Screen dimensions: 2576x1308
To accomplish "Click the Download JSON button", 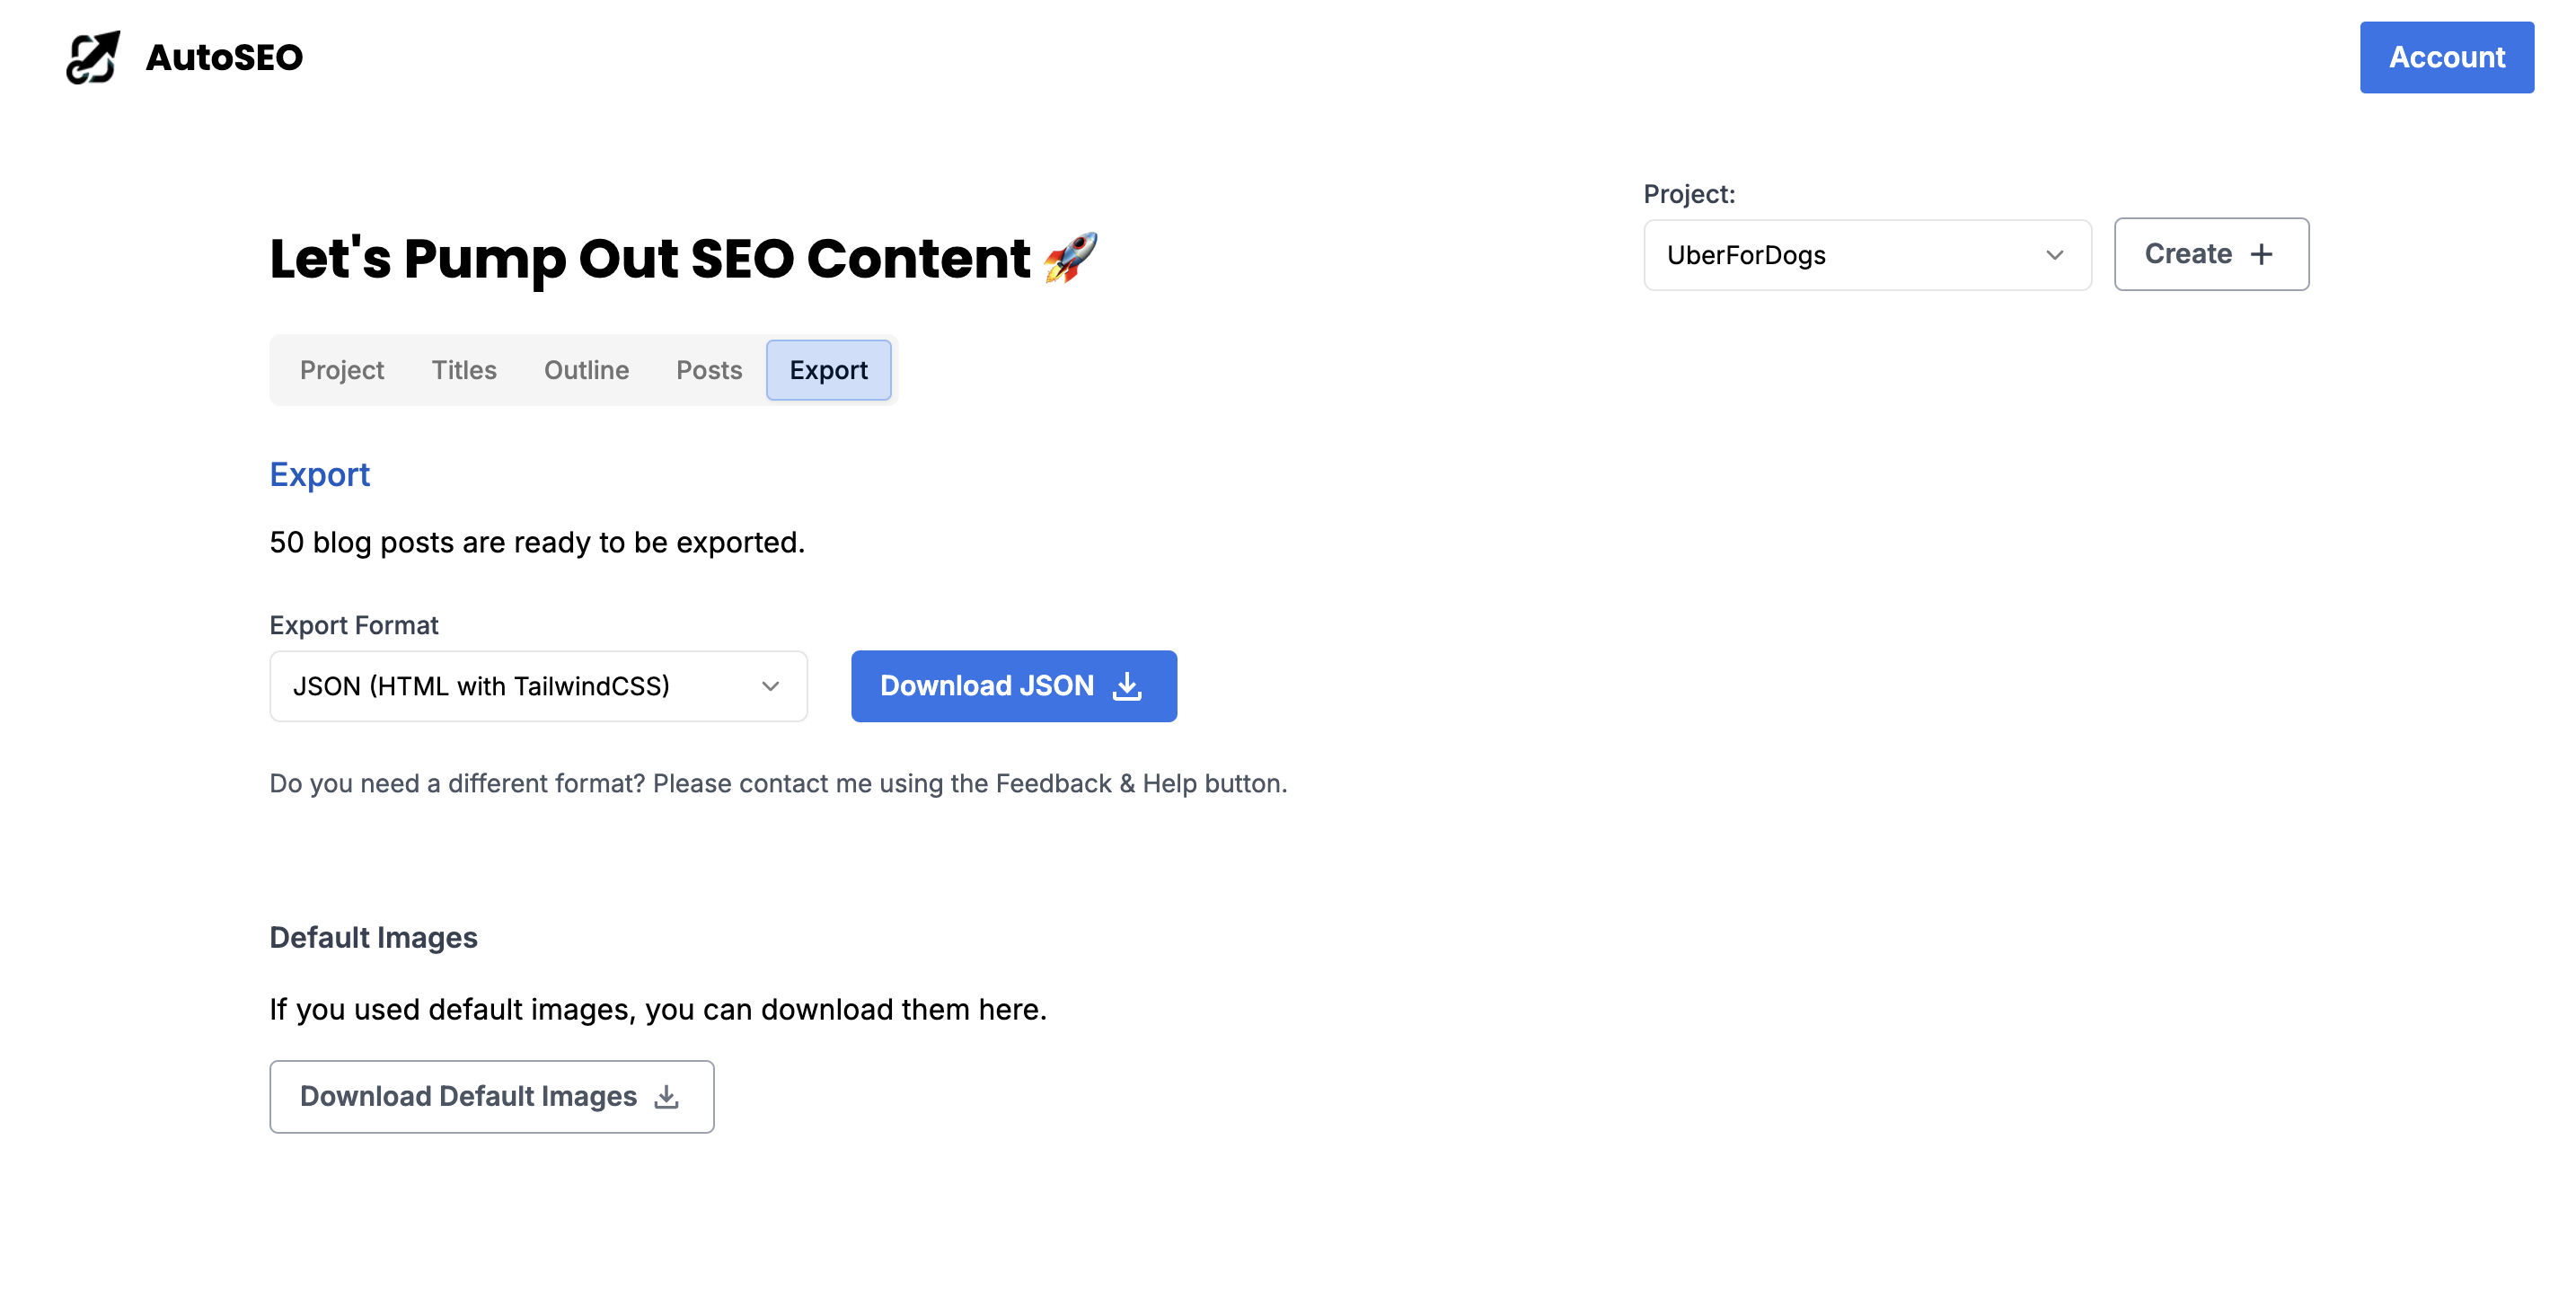I will pos(1013,686).
